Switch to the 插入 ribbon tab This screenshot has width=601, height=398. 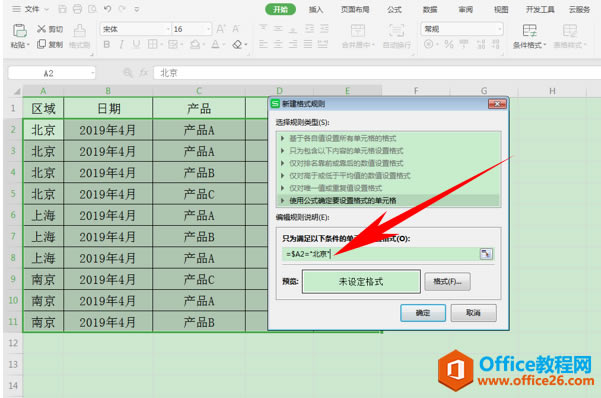316,10
